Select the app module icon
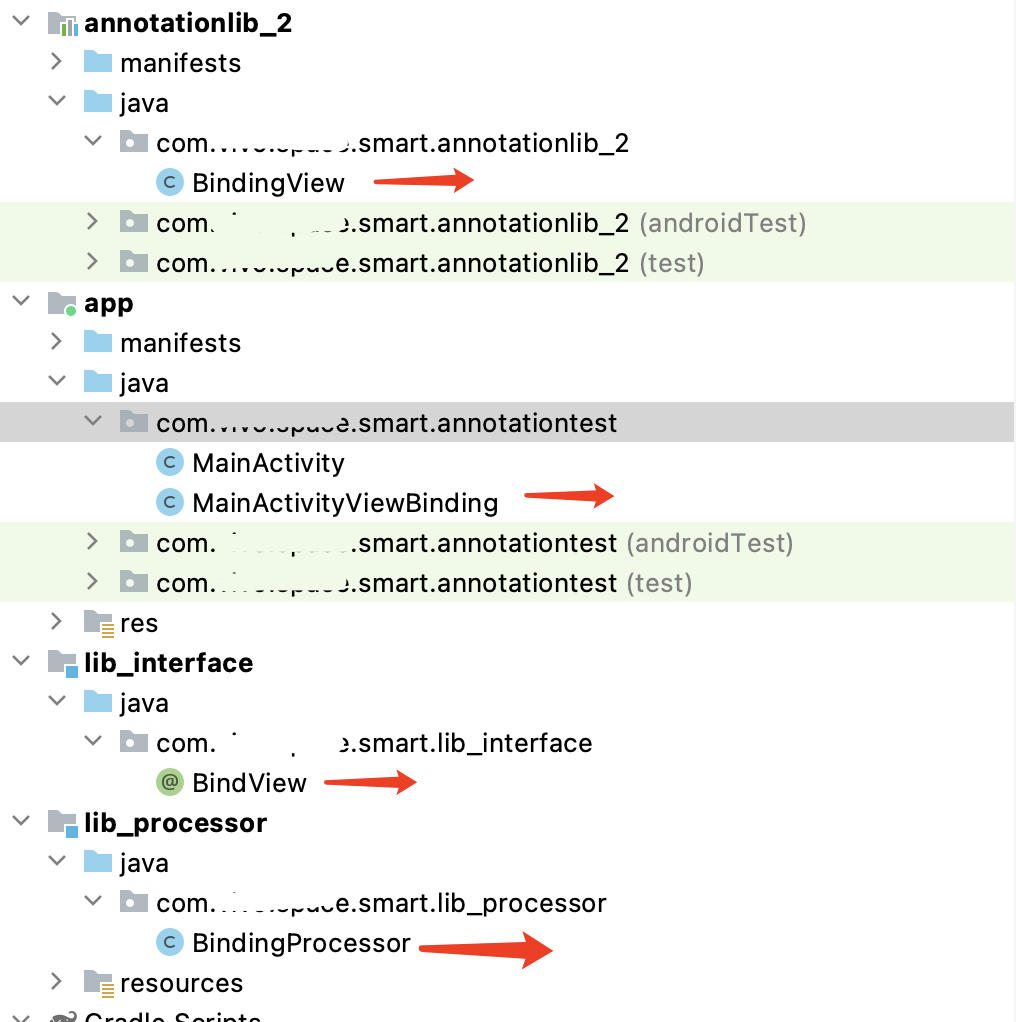 click(63, 304)
